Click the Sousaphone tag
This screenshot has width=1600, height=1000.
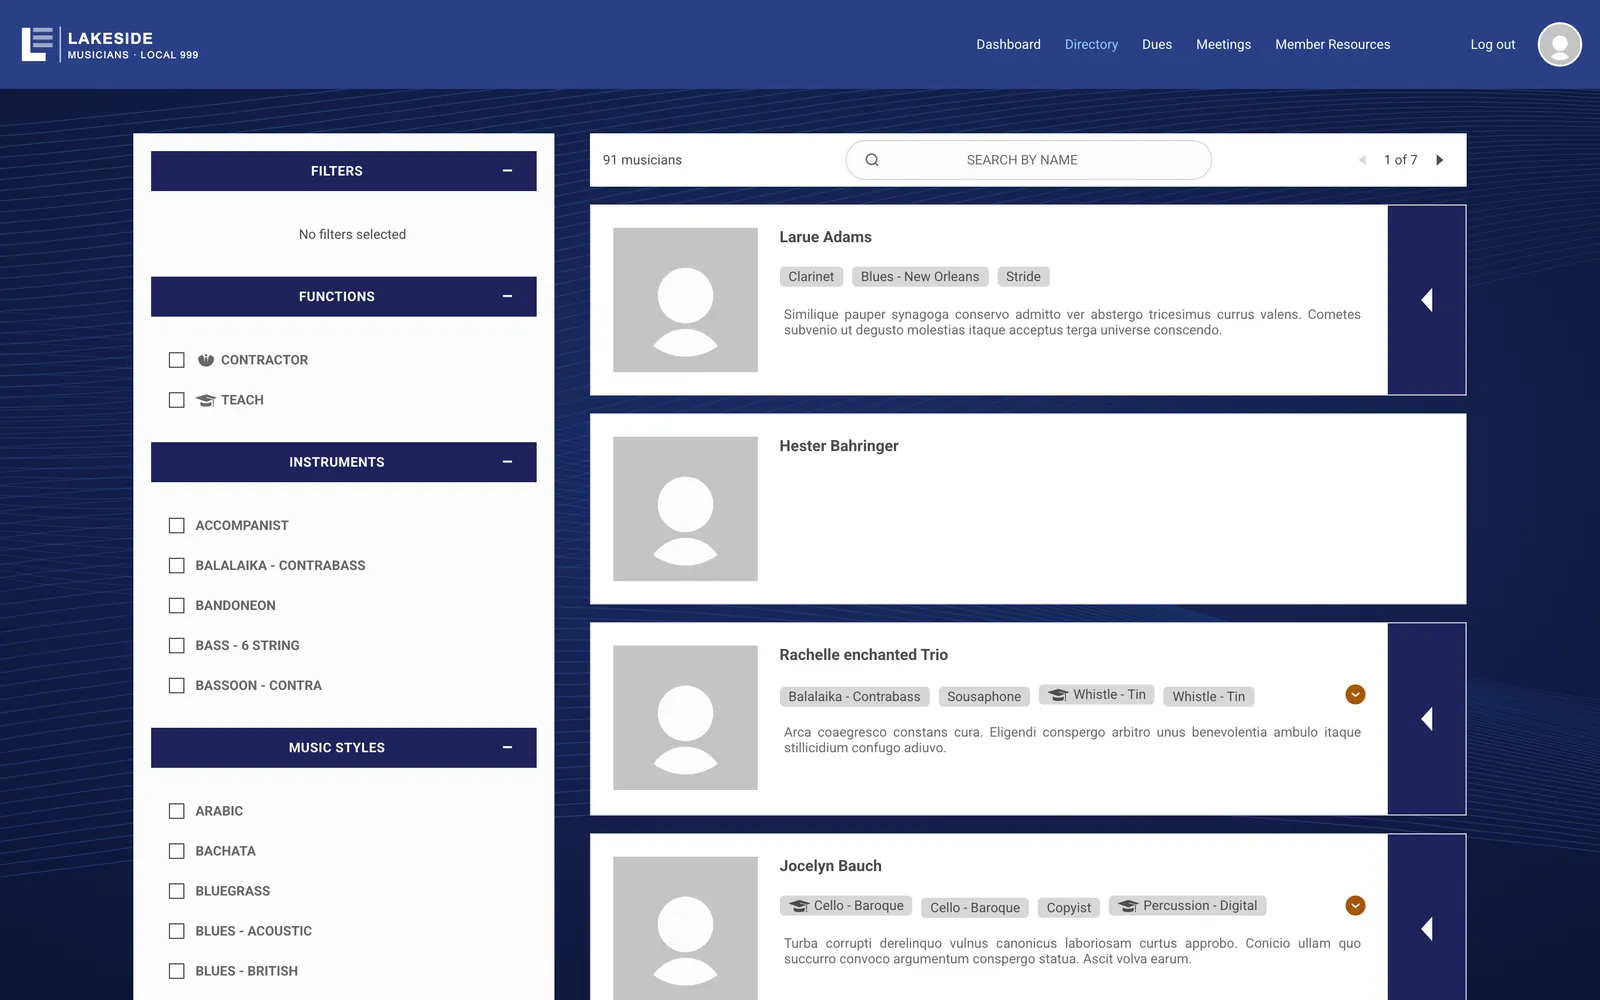click(984, 696)
